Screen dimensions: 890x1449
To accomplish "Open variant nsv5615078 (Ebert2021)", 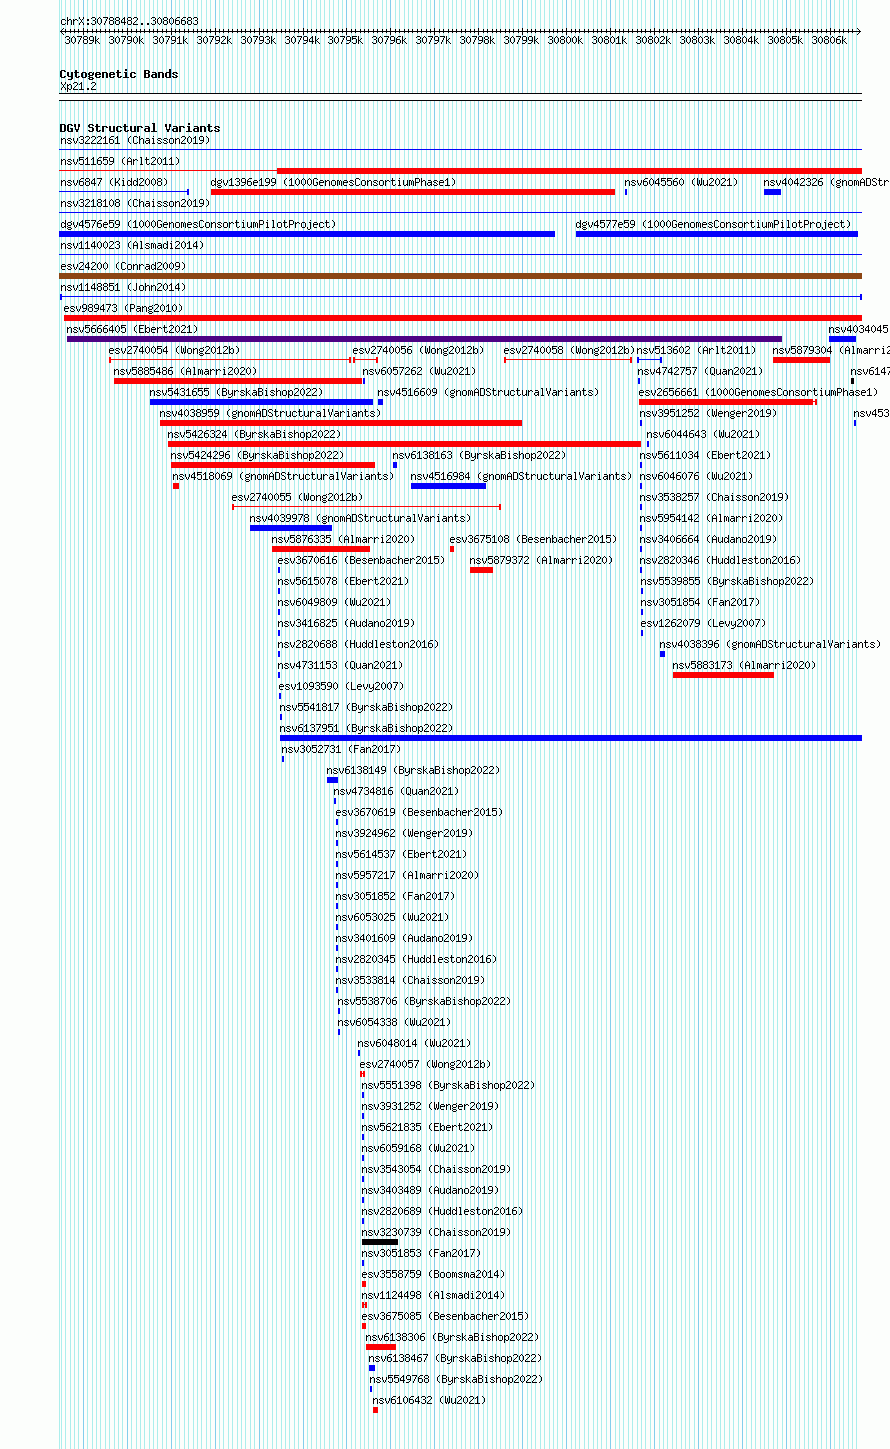I will coord(343,582).
